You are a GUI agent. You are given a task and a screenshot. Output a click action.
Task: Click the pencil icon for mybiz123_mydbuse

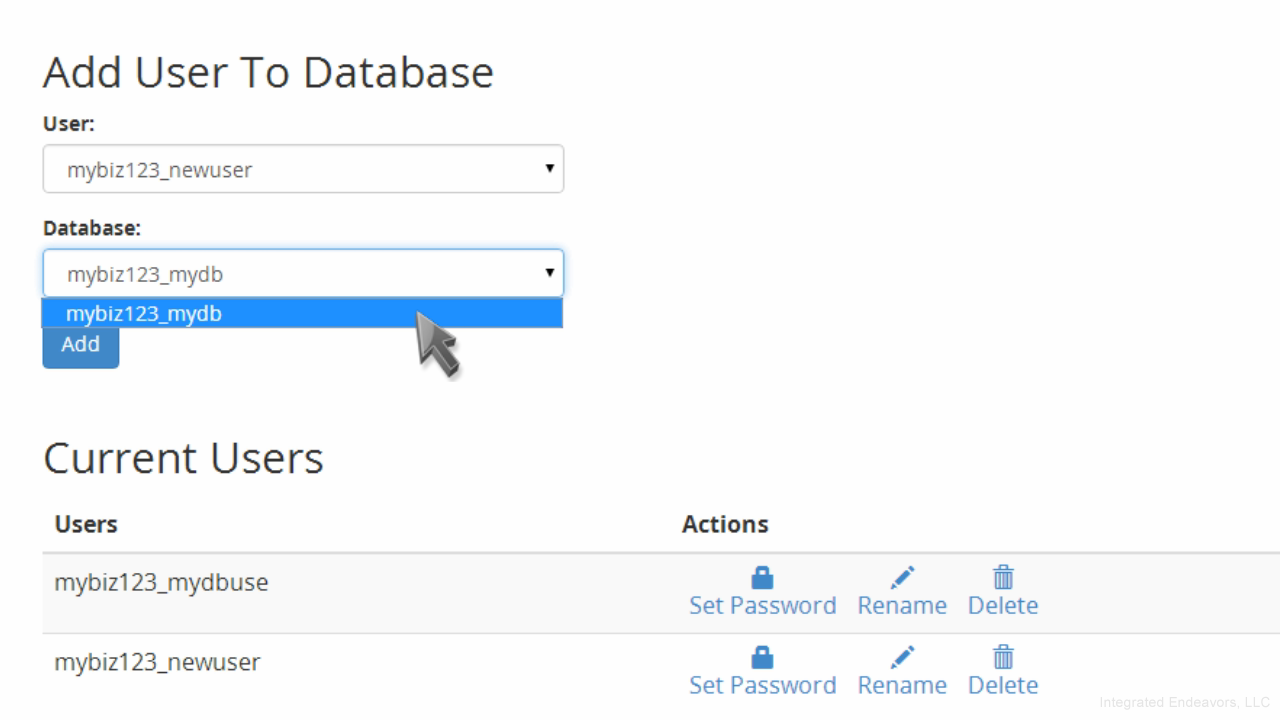coord(902,578)
